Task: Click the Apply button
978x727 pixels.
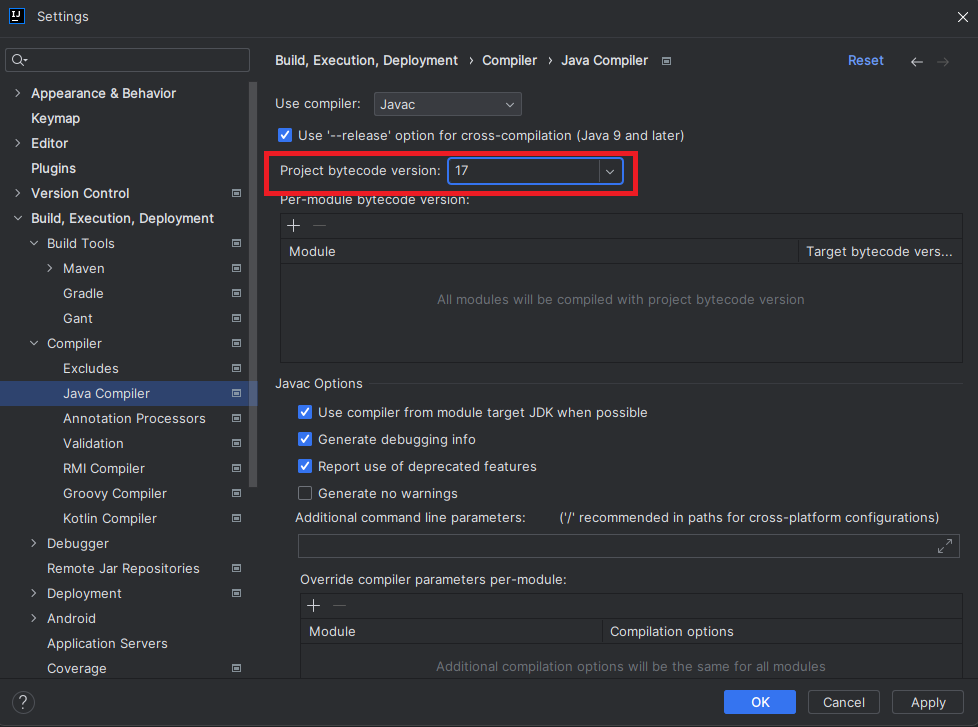Action: tap(927, 702)
